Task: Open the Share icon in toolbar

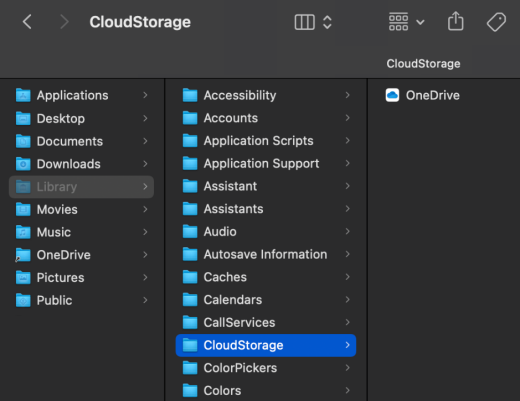Action: point(455,21)
